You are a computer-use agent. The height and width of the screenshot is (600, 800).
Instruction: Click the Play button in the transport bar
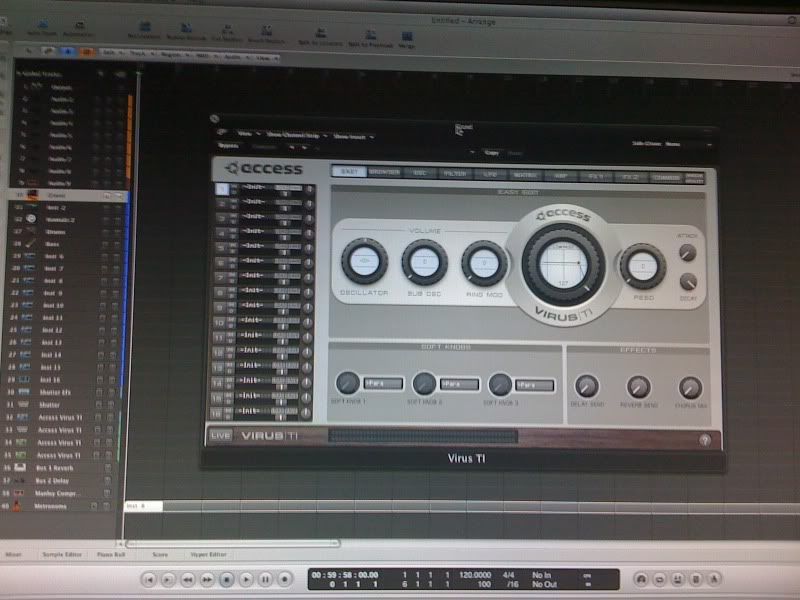tap(244, 579)
